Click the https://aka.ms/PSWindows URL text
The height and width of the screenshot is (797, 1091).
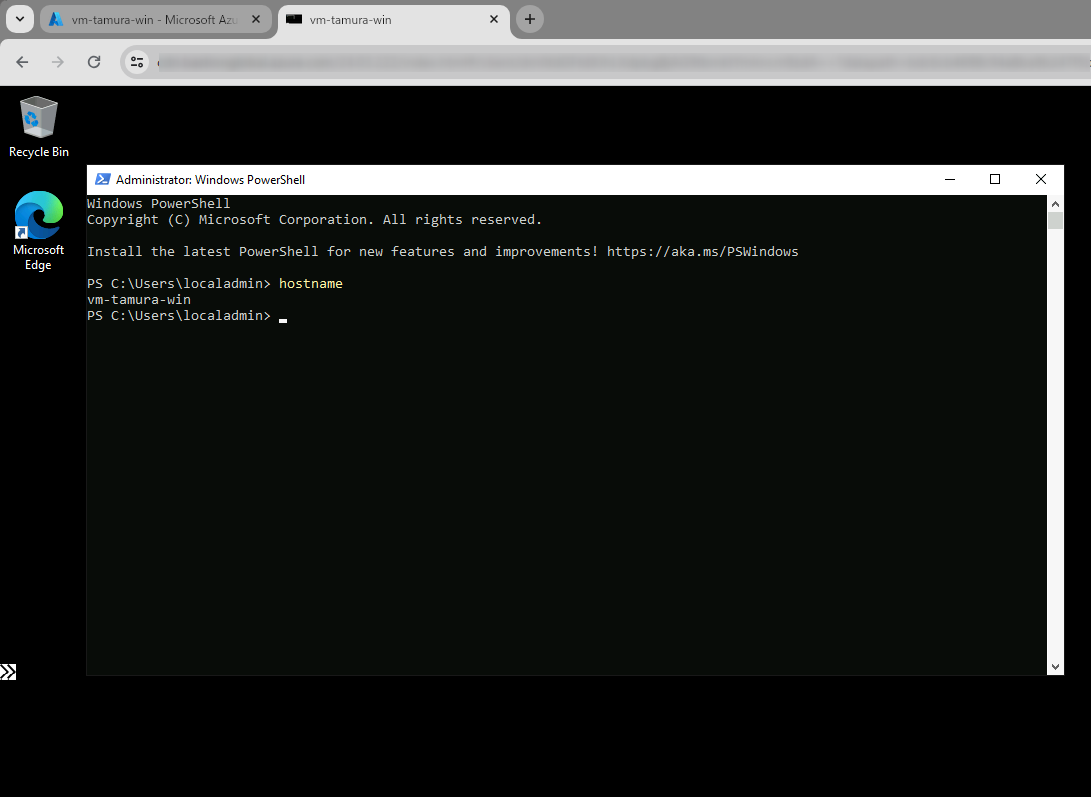point(702,251)
